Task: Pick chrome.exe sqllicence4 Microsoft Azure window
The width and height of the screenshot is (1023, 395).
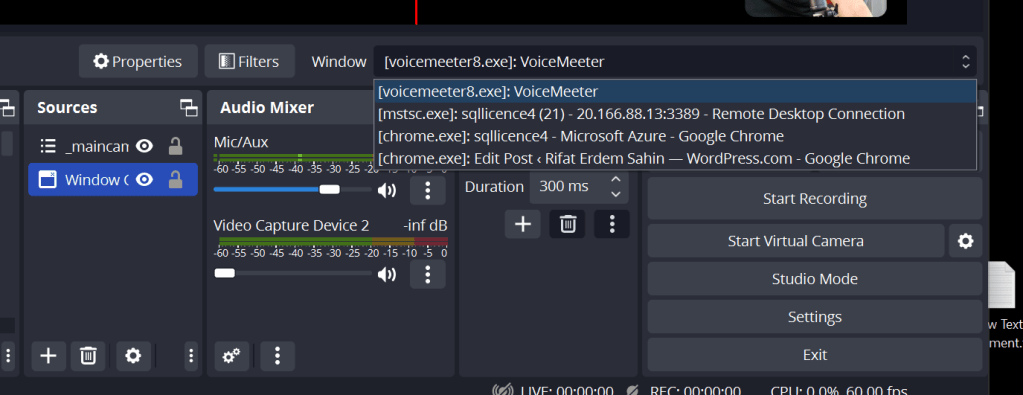Action: pyautogui.click(x=675, y=136)
